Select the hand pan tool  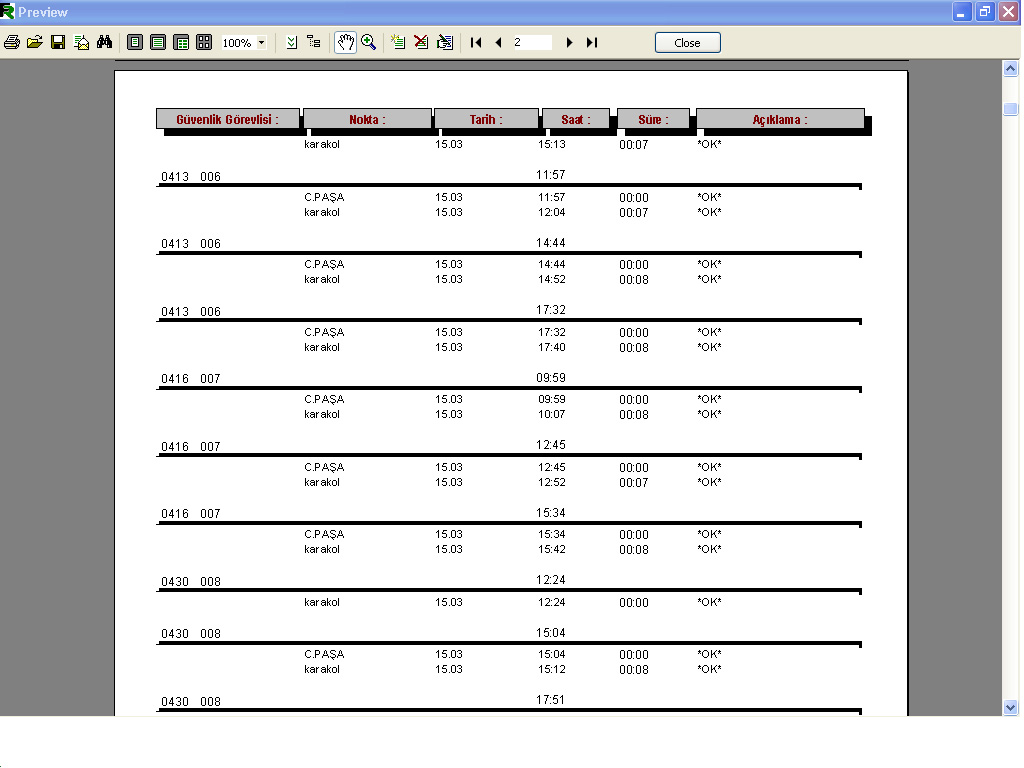(x=345, y=42)
